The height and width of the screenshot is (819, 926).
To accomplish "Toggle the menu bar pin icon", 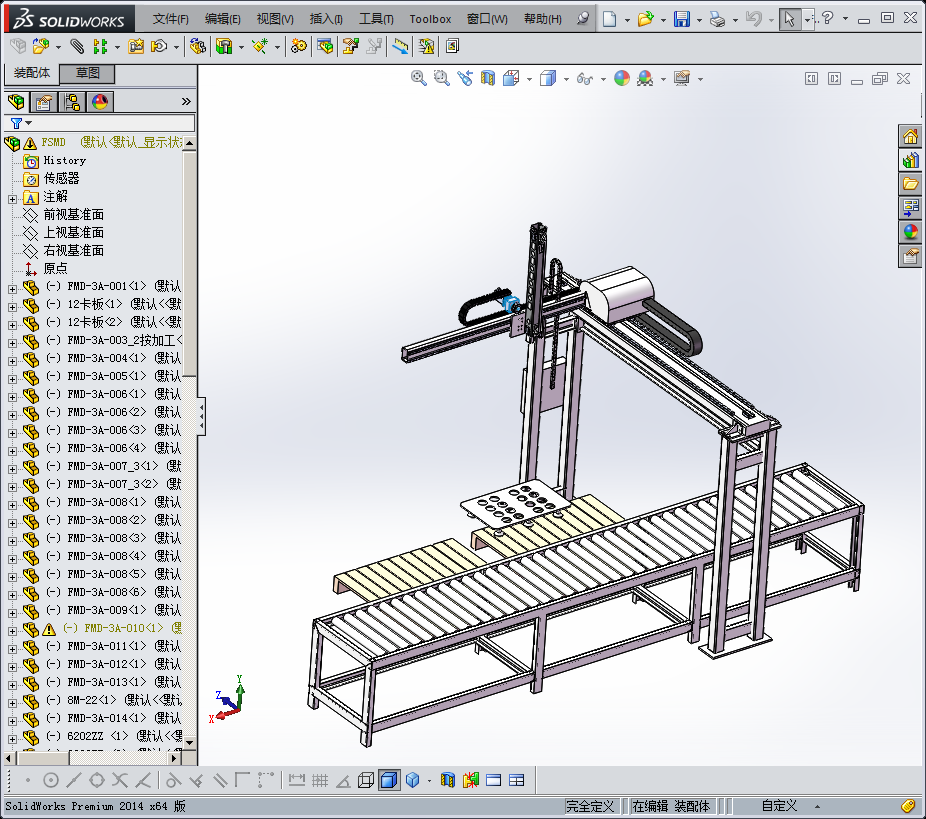I will 583,18.
